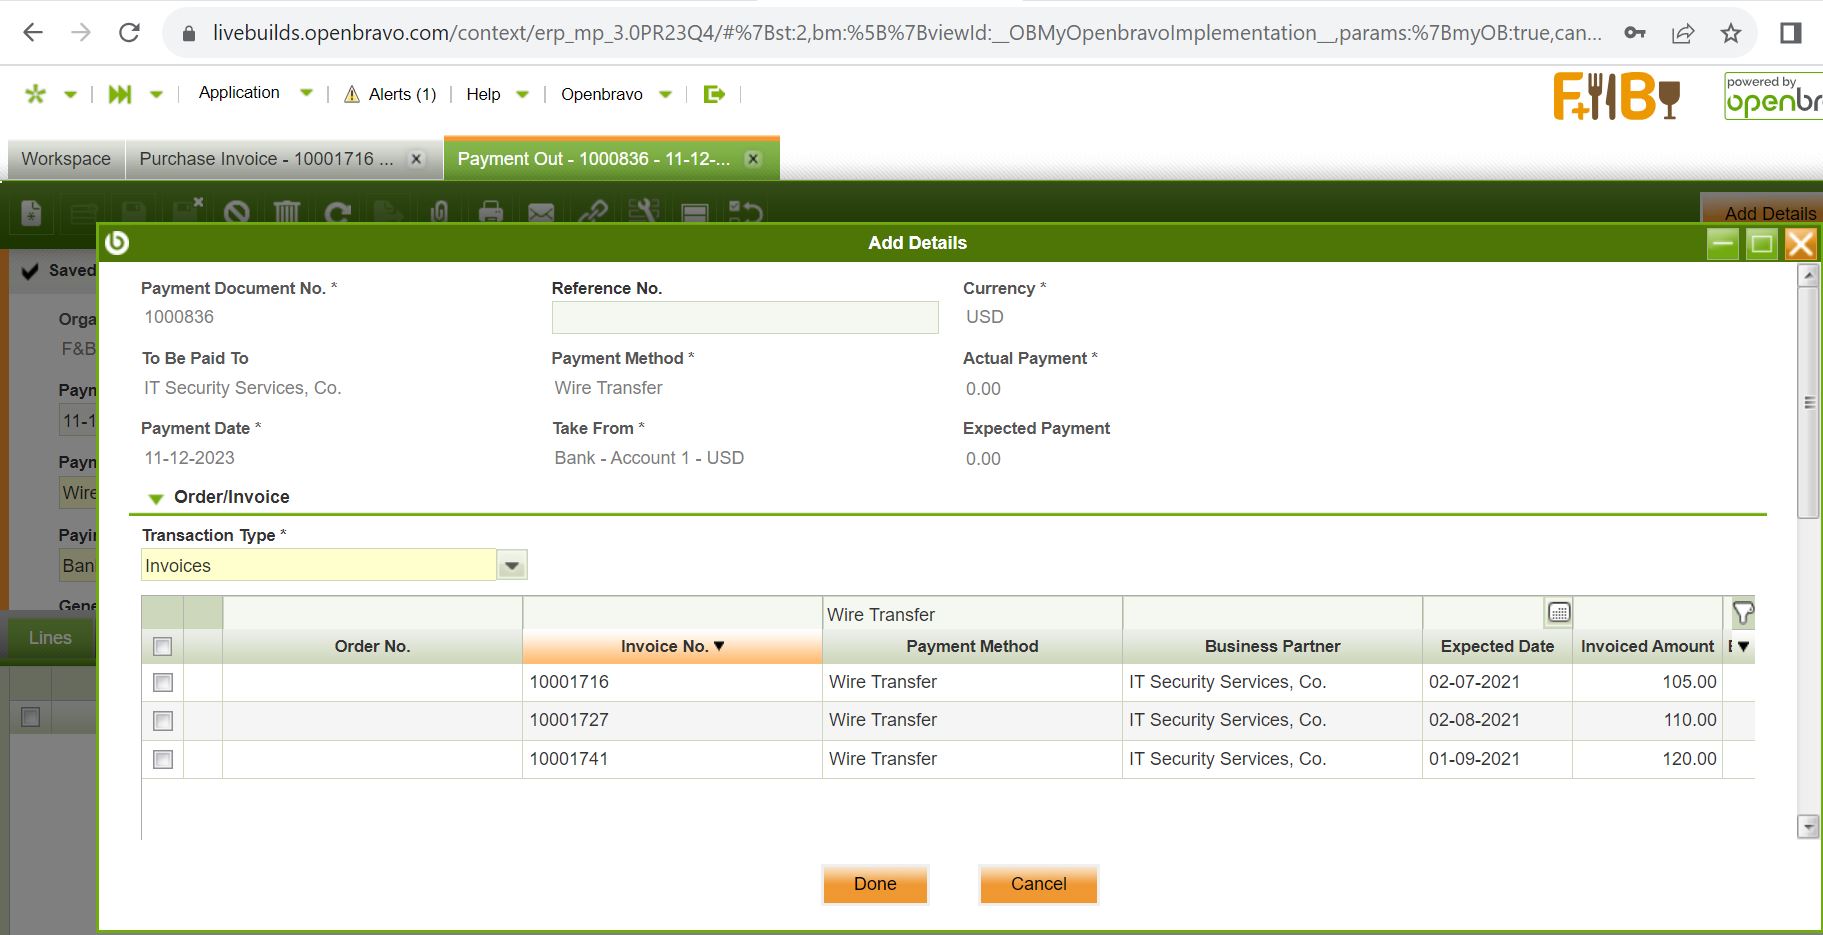Check the box for invoice 10001716

pos(163,683)
